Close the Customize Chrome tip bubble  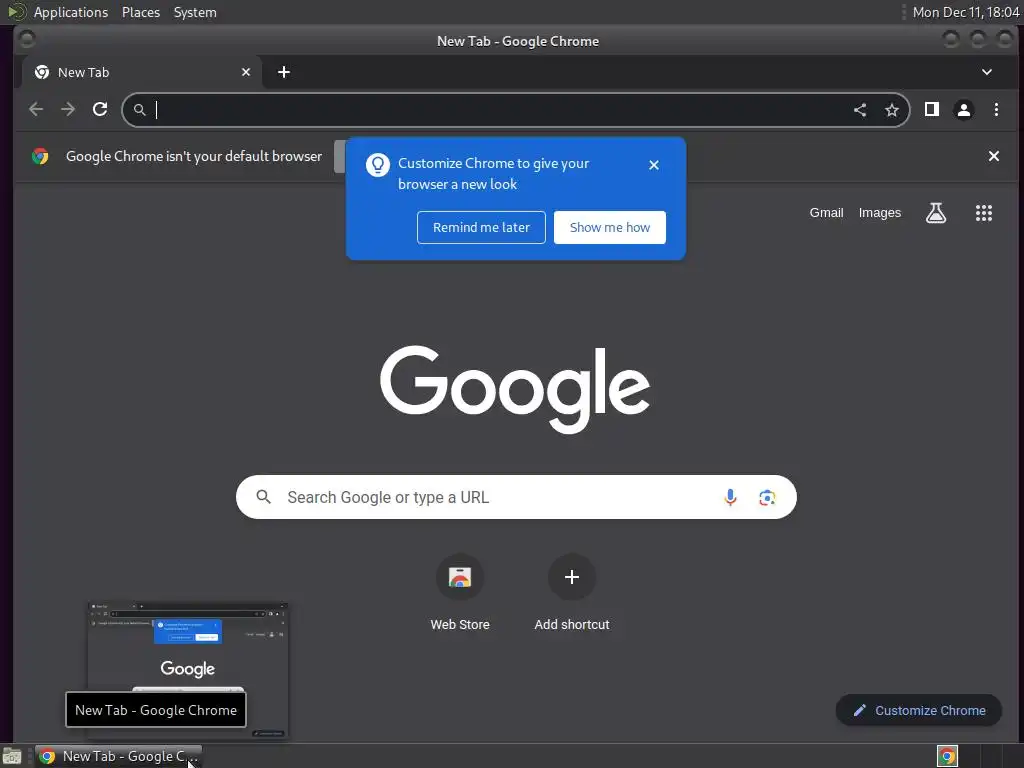coord(654,165)
